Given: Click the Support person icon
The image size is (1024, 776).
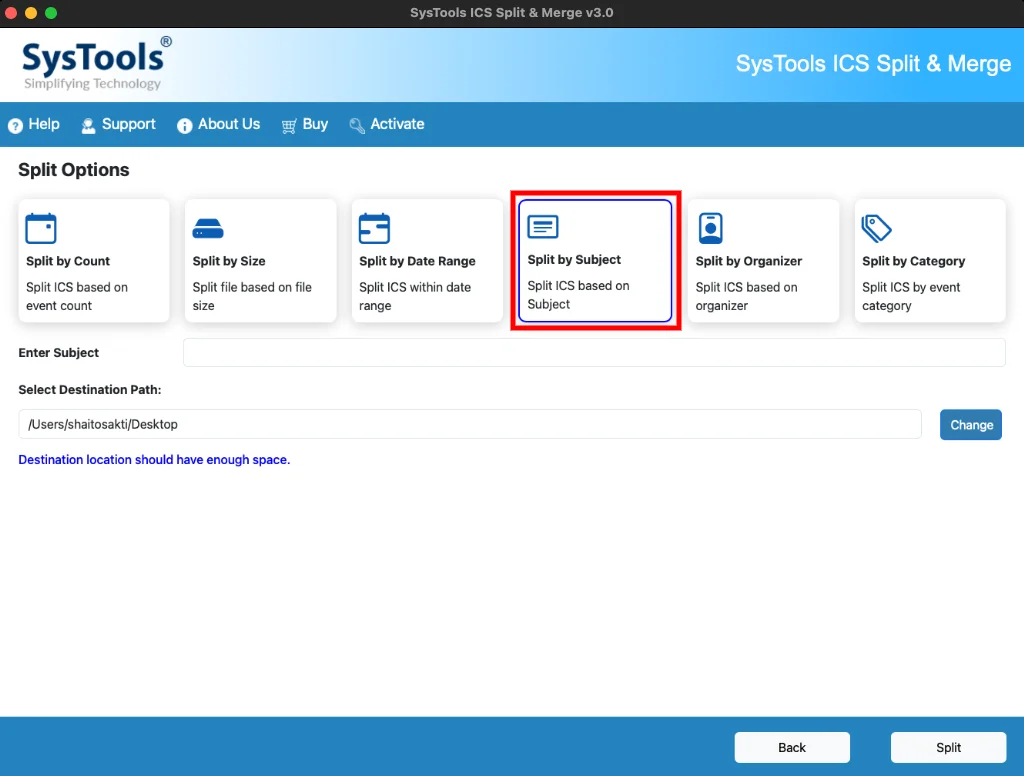Looking at the screenshot, I should [88, 125].
